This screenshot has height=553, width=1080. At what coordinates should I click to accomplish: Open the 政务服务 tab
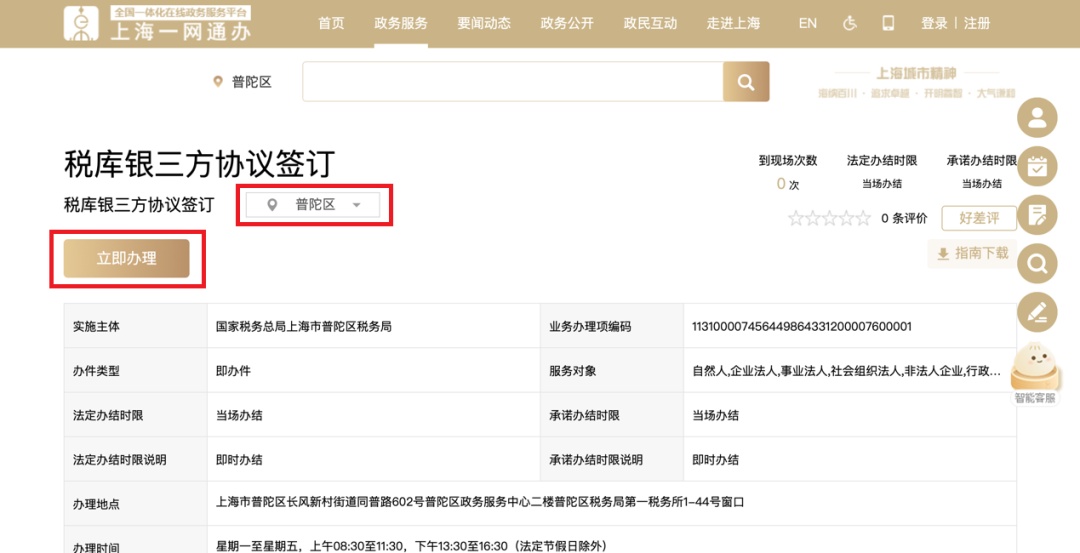(x=401, y=23)
